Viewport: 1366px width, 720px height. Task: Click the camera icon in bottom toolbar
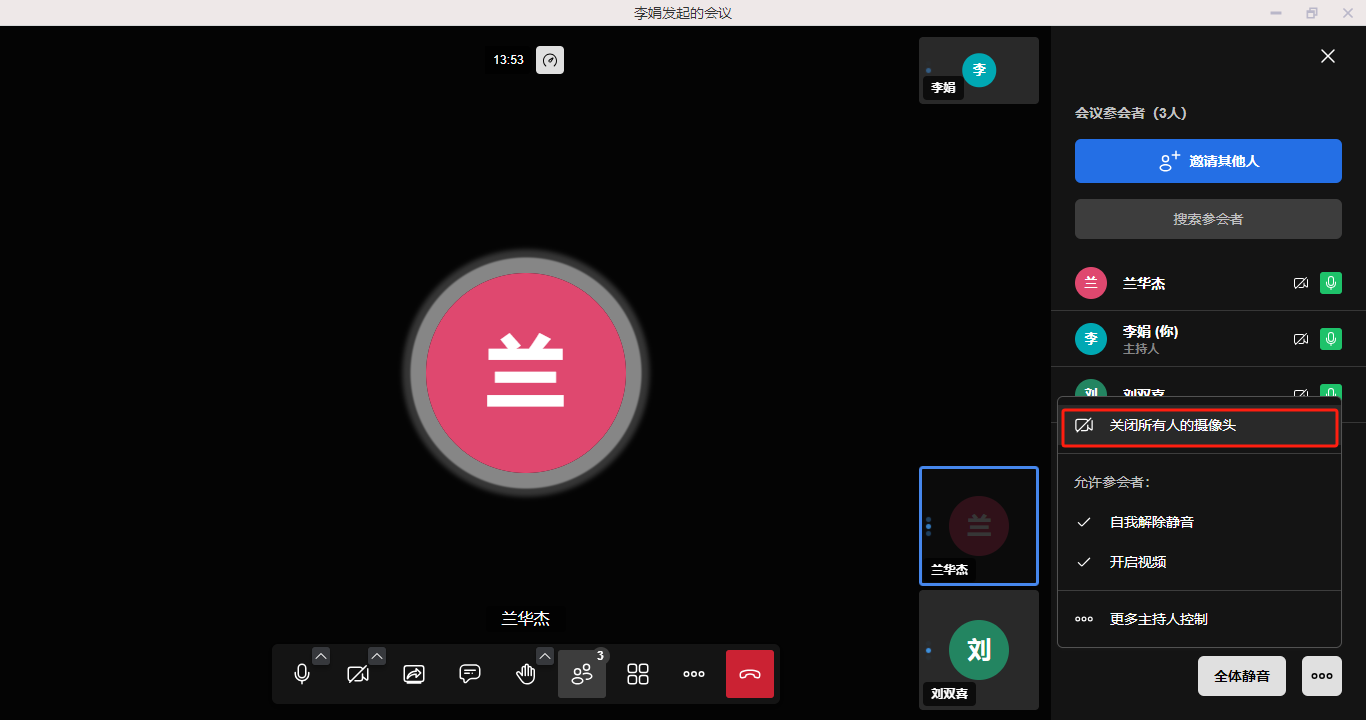pos(358,674)
